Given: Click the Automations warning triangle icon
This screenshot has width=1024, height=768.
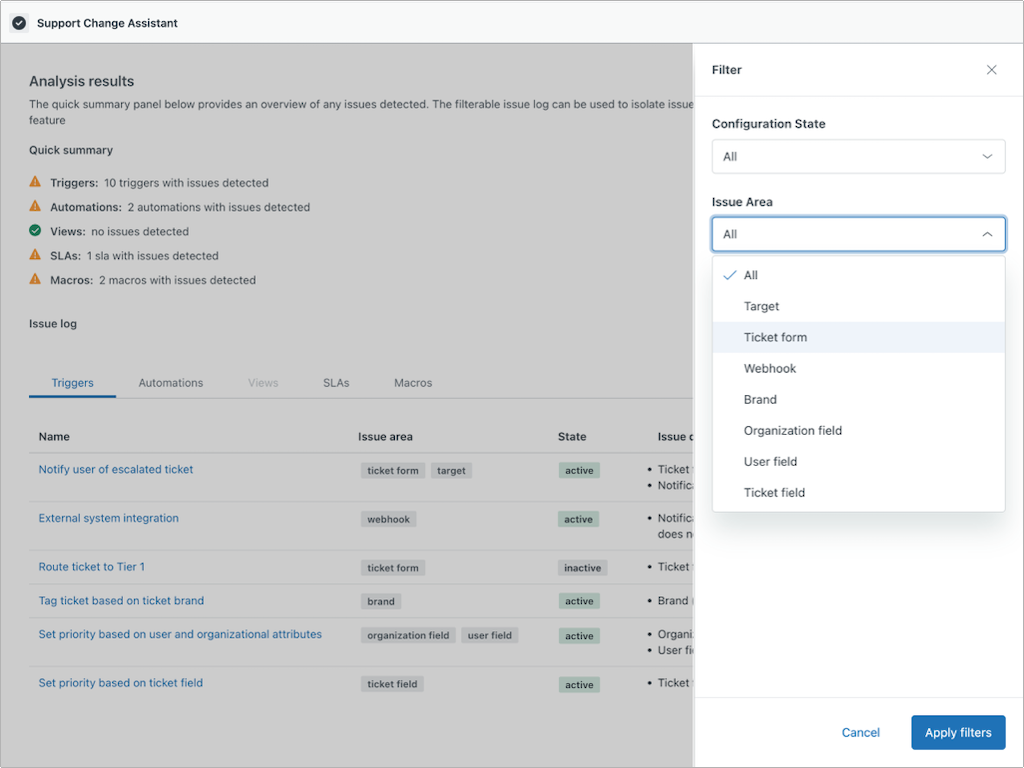Looking at the screenshot, I should click(x=35, y=206).
